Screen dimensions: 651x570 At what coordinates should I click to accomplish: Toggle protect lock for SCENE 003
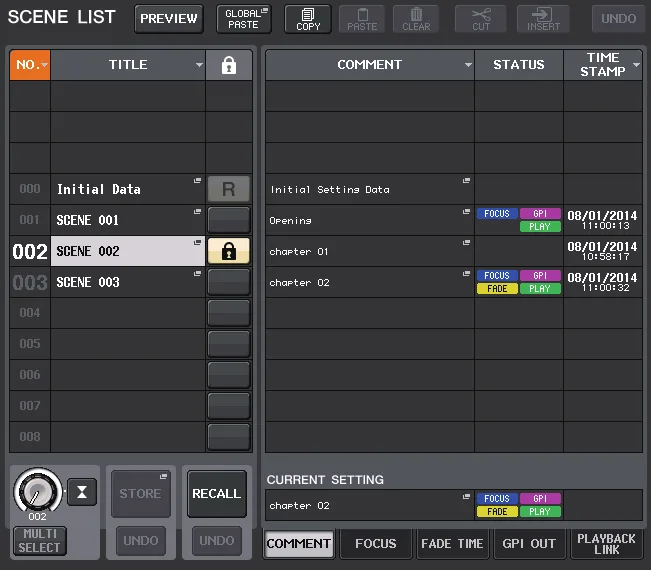point(229,282)
